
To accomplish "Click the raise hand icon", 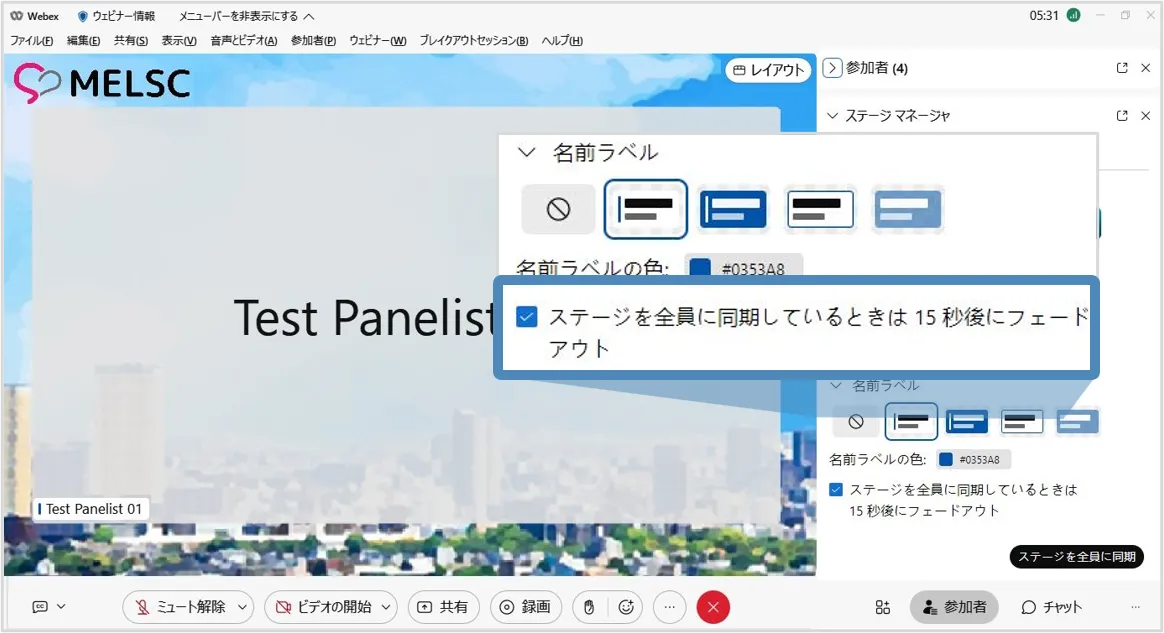I will pos(589,607).
